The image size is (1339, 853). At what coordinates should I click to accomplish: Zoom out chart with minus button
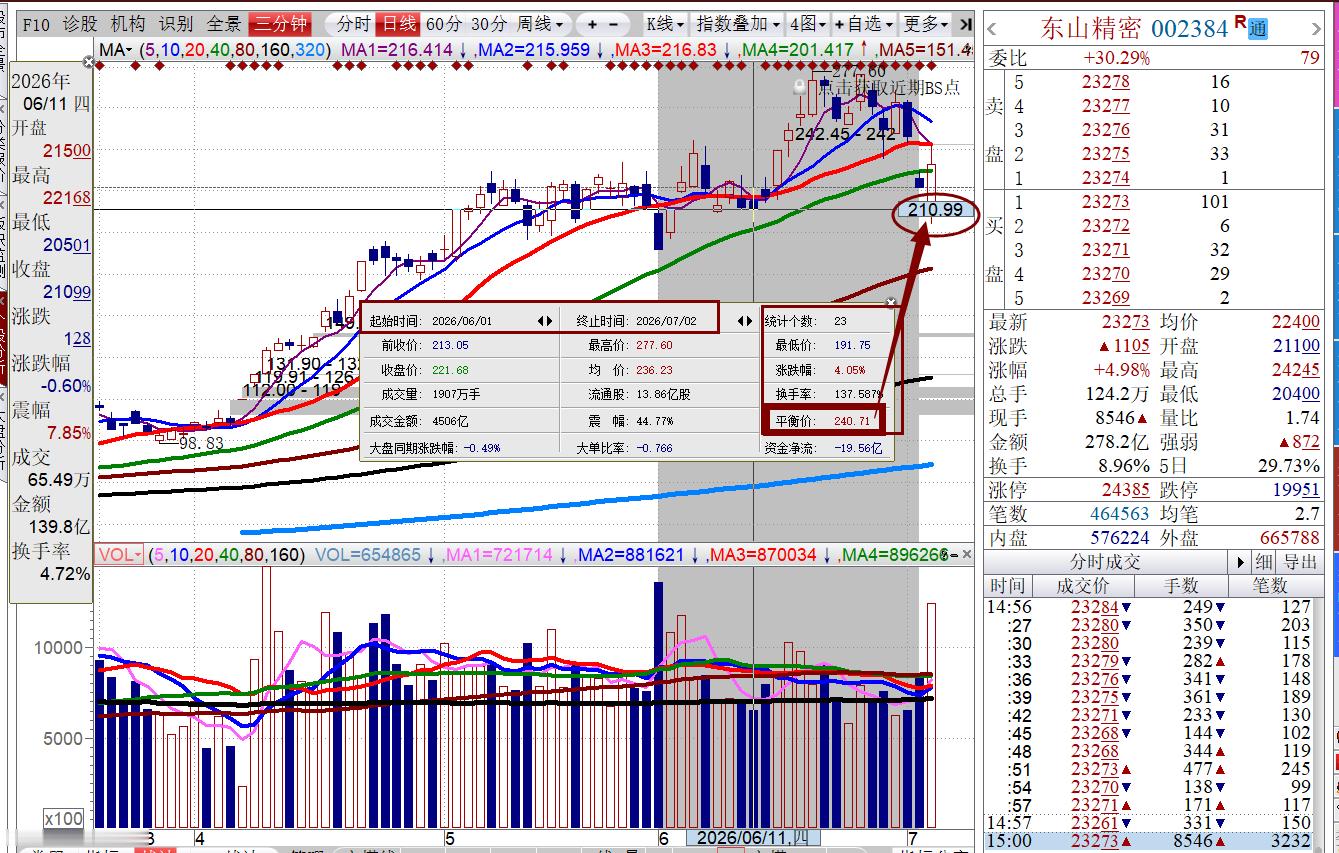[x=615, y=24]
